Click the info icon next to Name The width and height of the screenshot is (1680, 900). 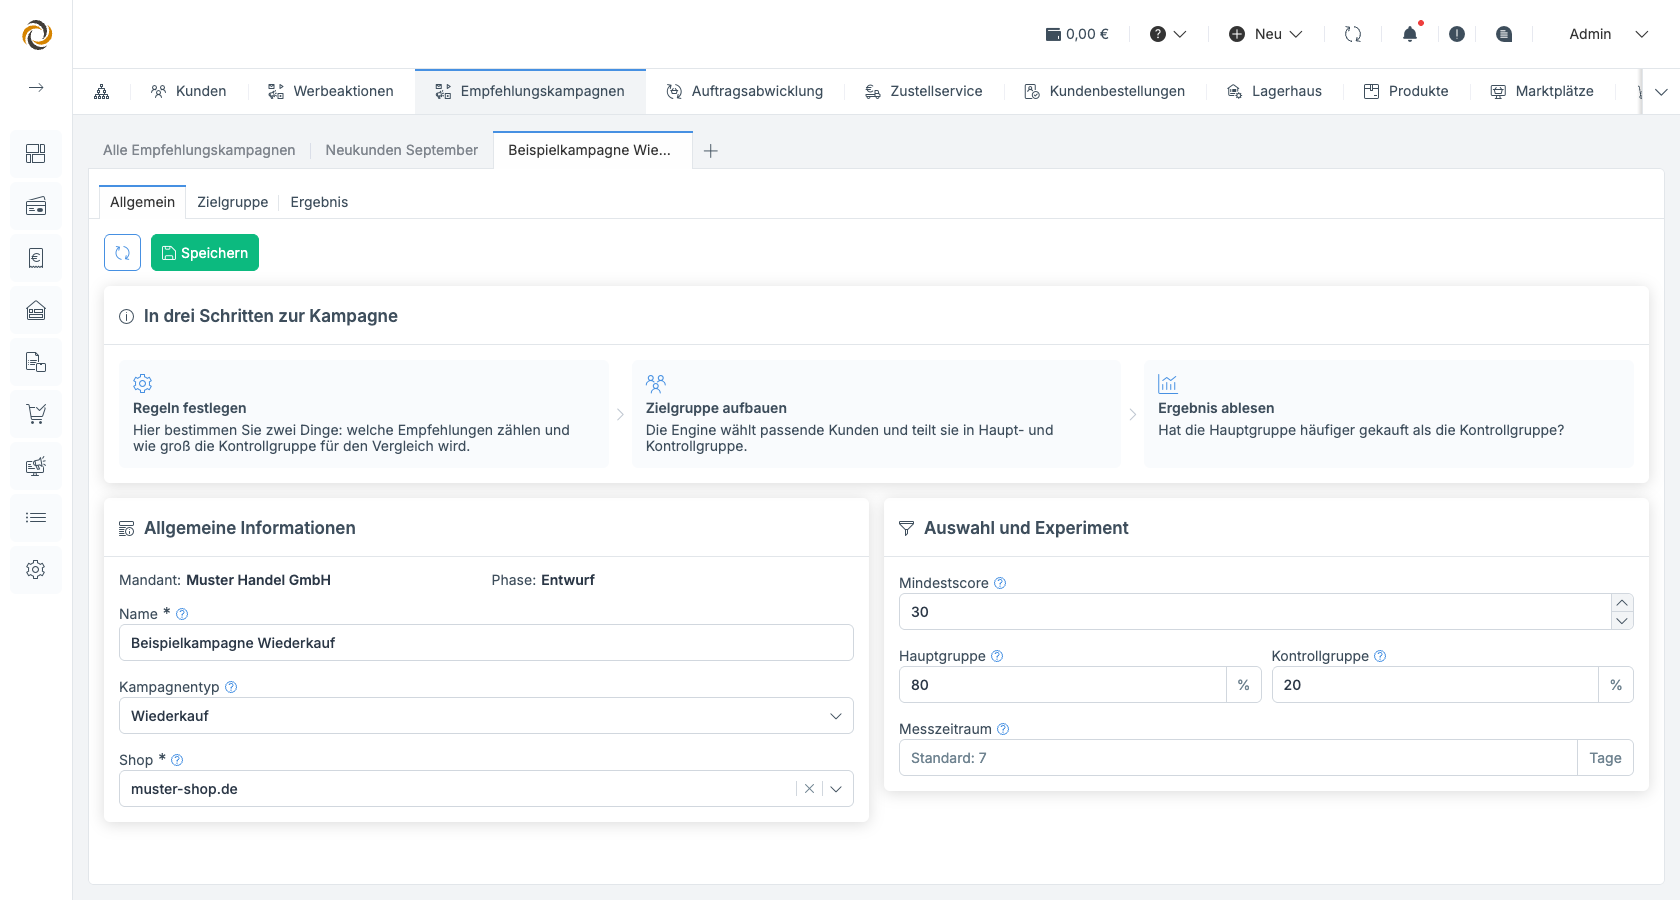tap(182, 614)
